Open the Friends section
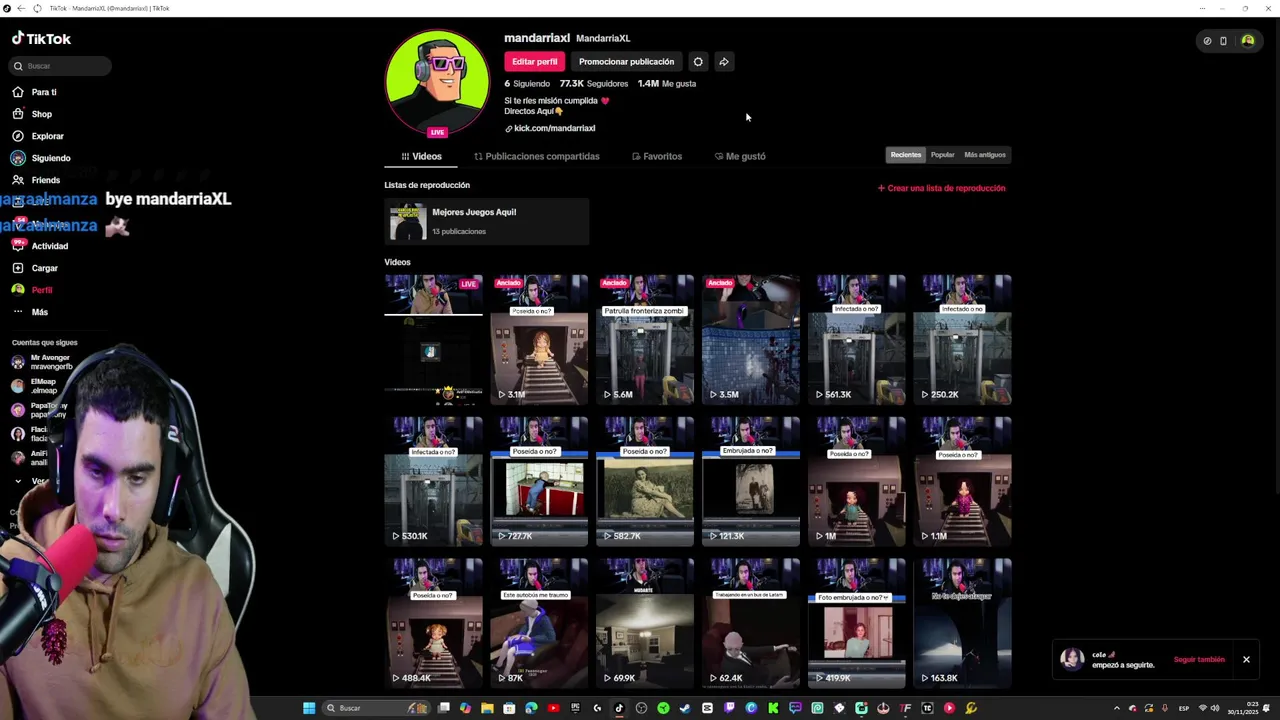Image resolution: width=1280 pixels, height=720 pixels. 36,180
